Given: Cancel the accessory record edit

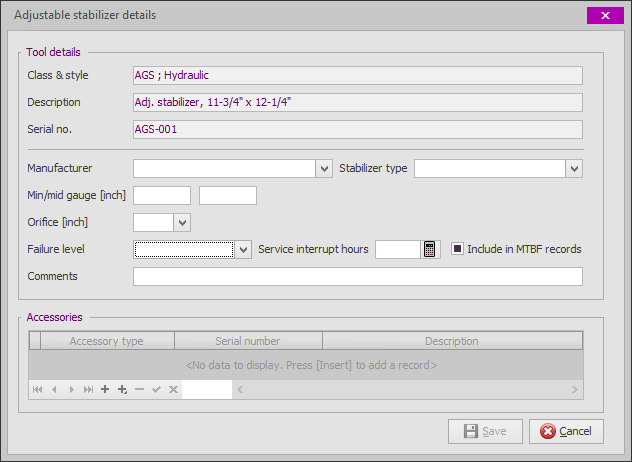Looking at the screenshot, I should pyautogui.click(x=173, y=389).
